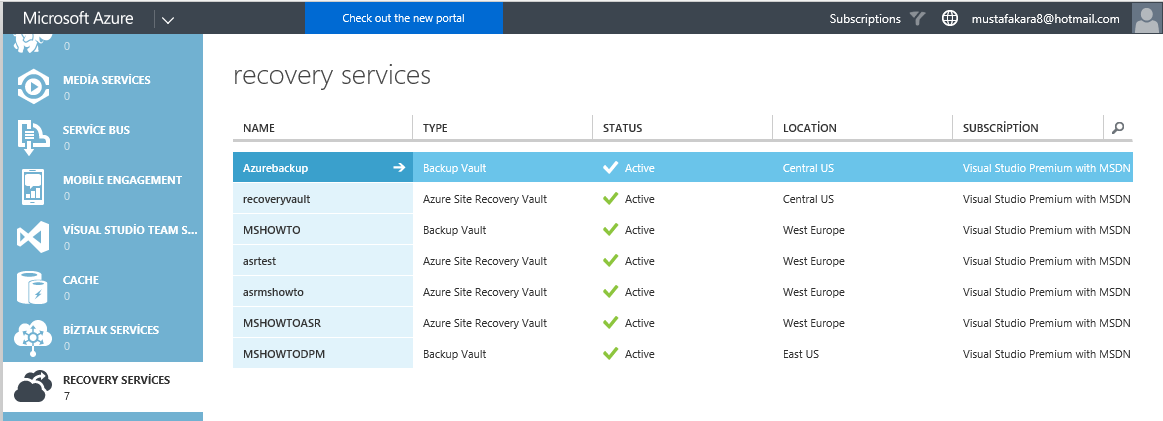The width and height of the screenshot is (1163, 421).
Task: Click Backup Vault type in MSHOWTO row
Action: pos(455,231)
